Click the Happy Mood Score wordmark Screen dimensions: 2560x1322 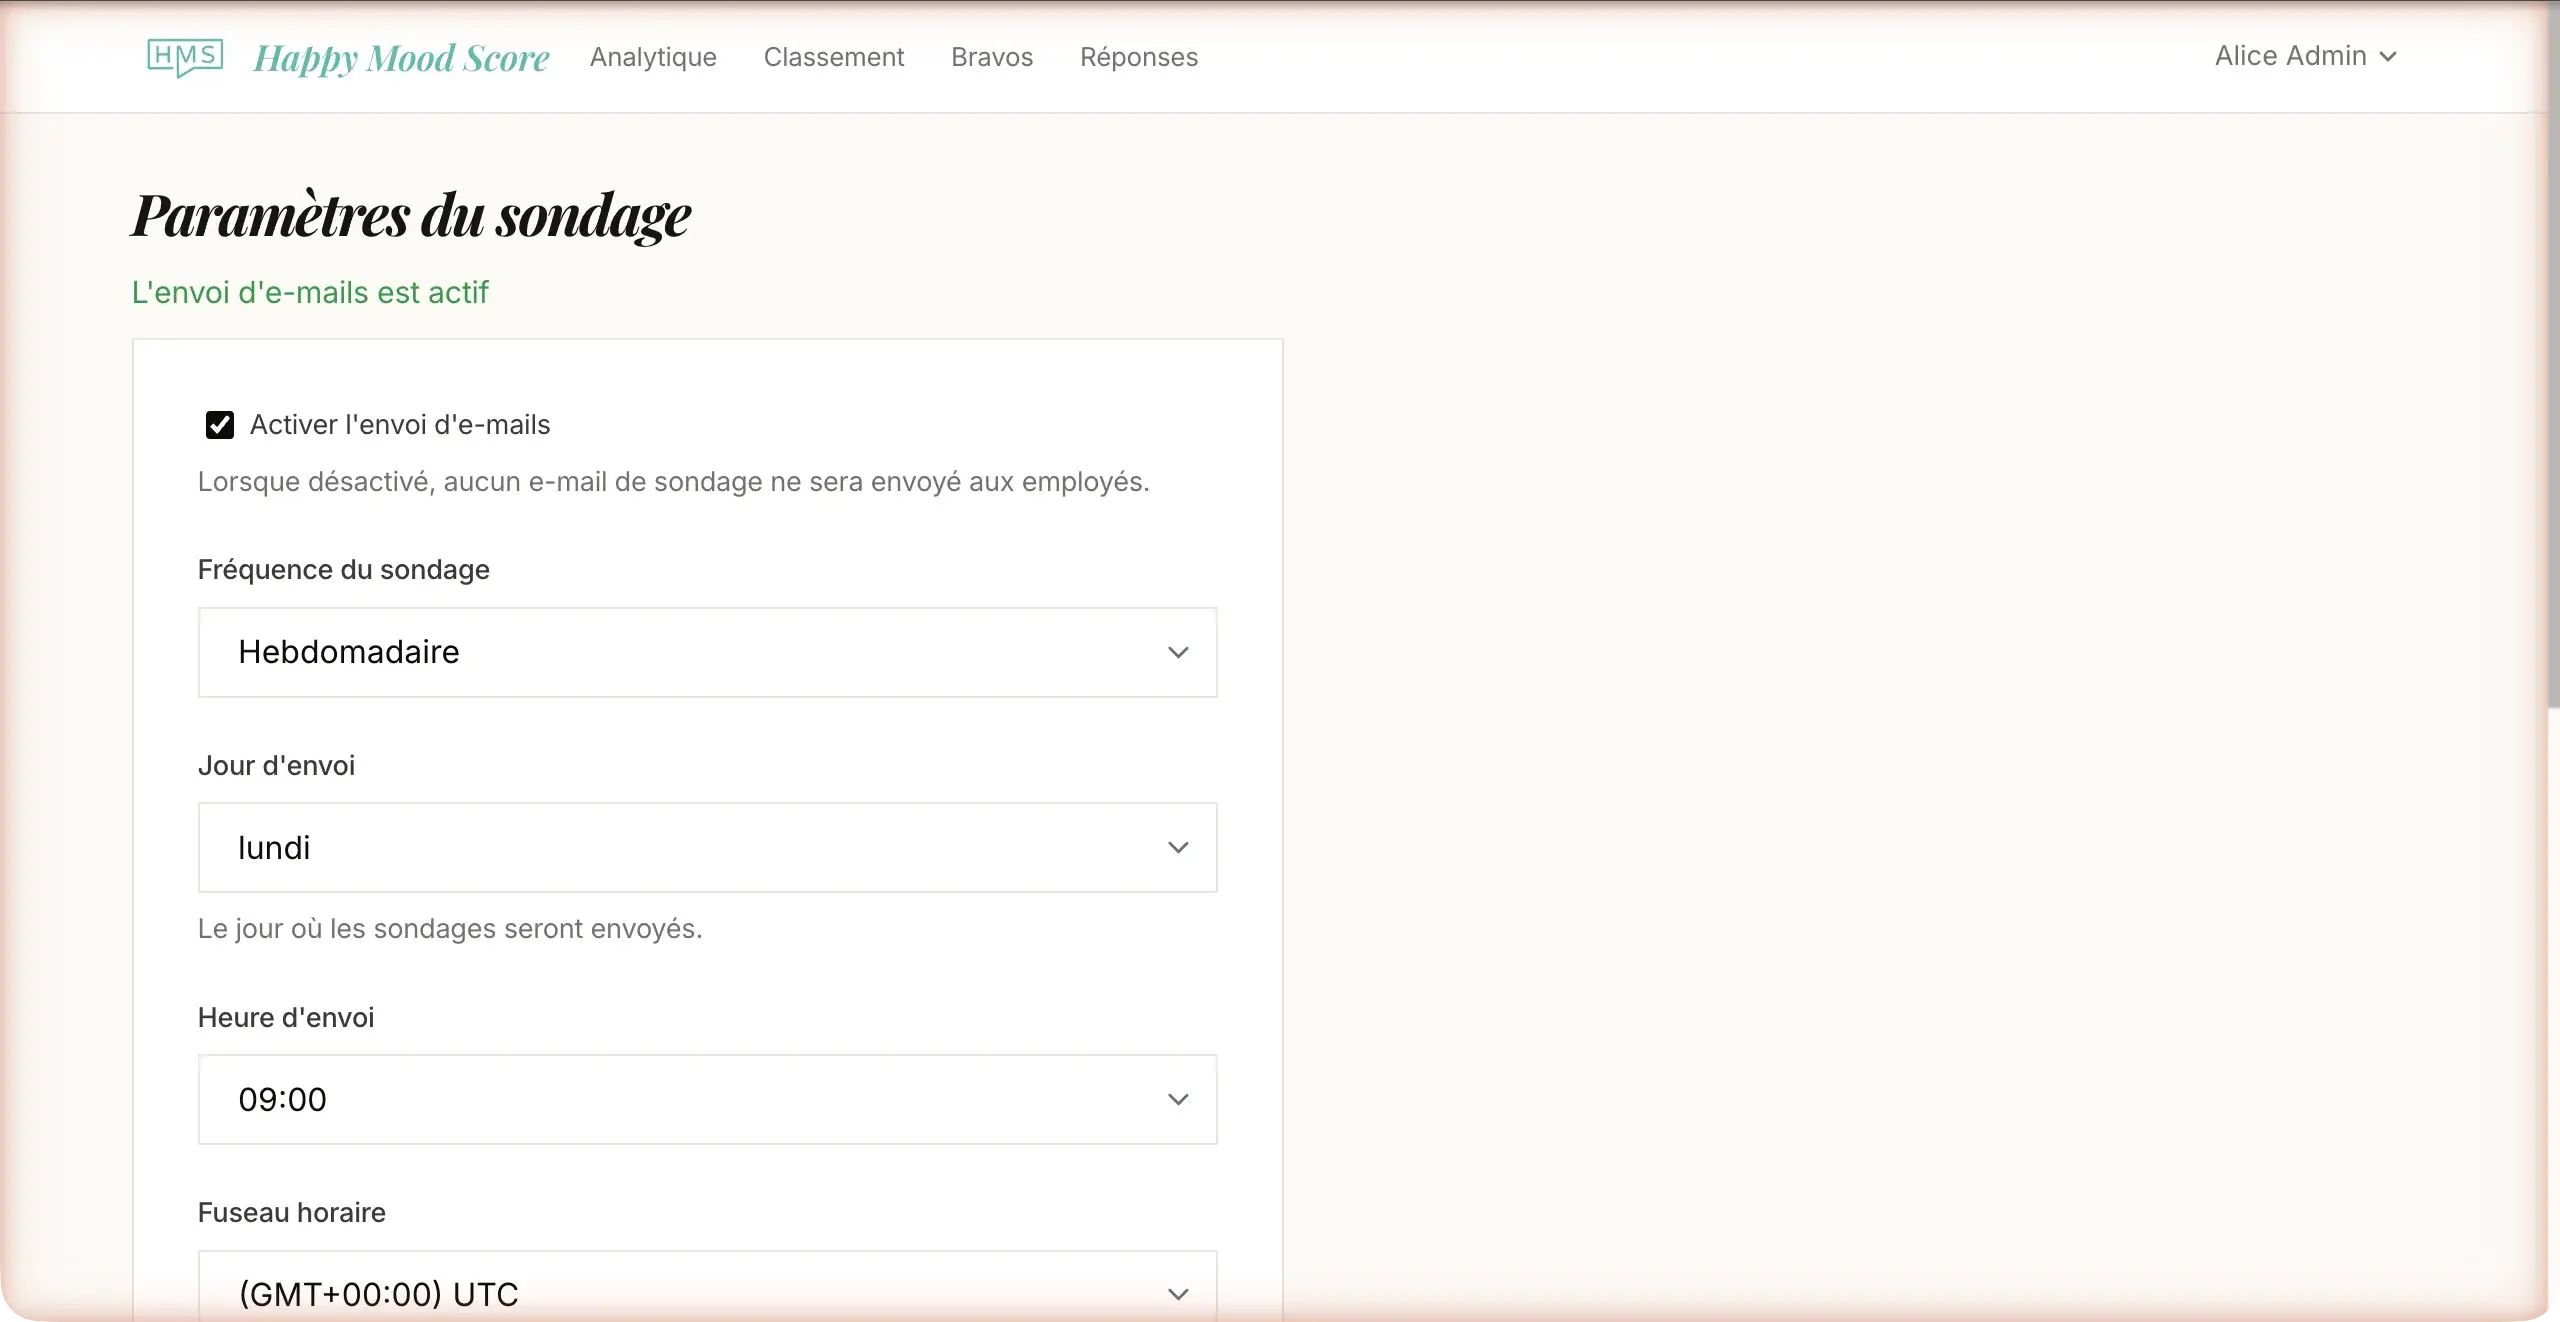[400, 57]
